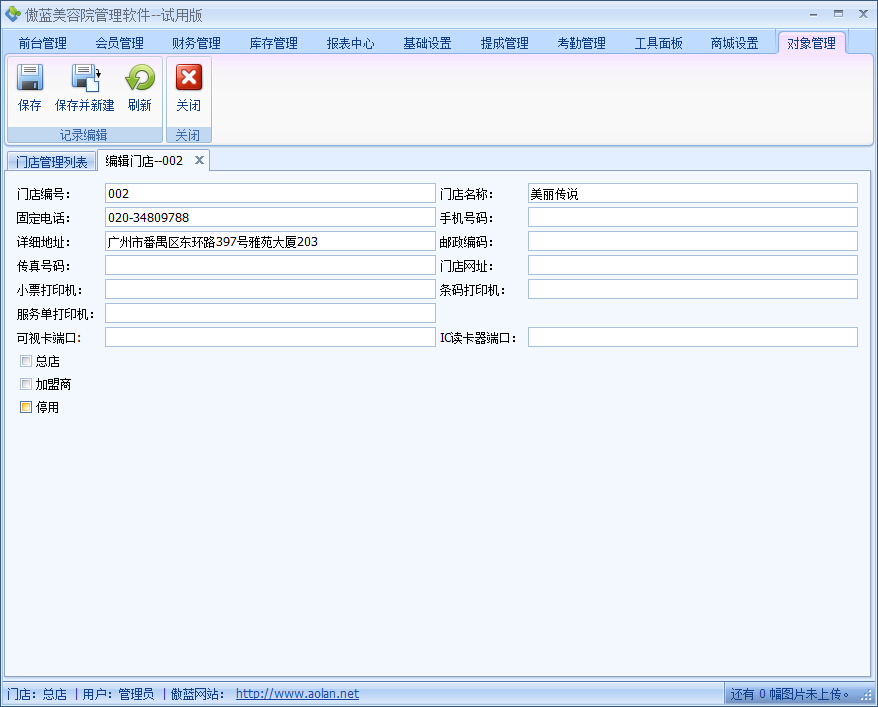The width and height of the screenshot is (878, 707).
Task: Switch to the 财务管理 tab
Action: coord(196,43)
